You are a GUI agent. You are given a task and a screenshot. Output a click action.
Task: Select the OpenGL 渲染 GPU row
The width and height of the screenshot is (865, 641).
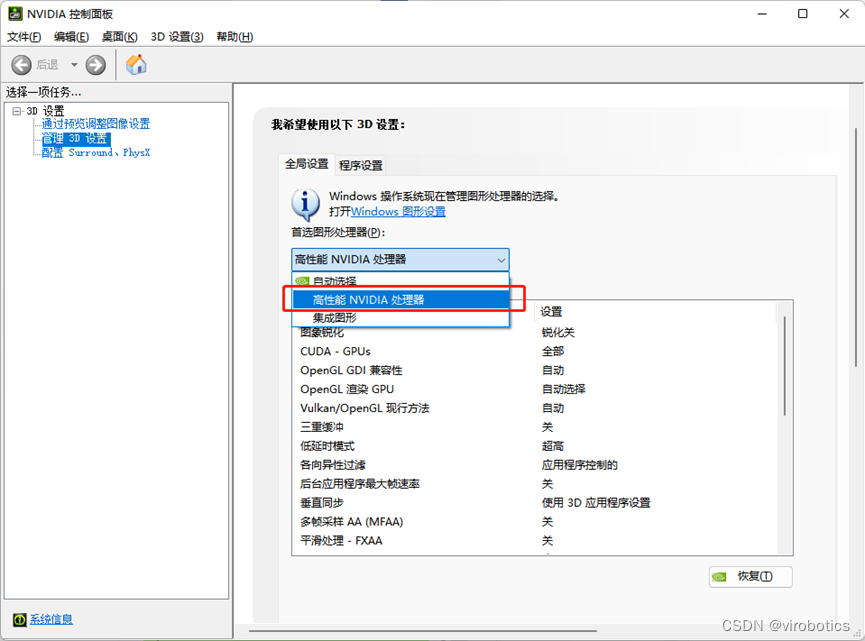pos(534,389)
